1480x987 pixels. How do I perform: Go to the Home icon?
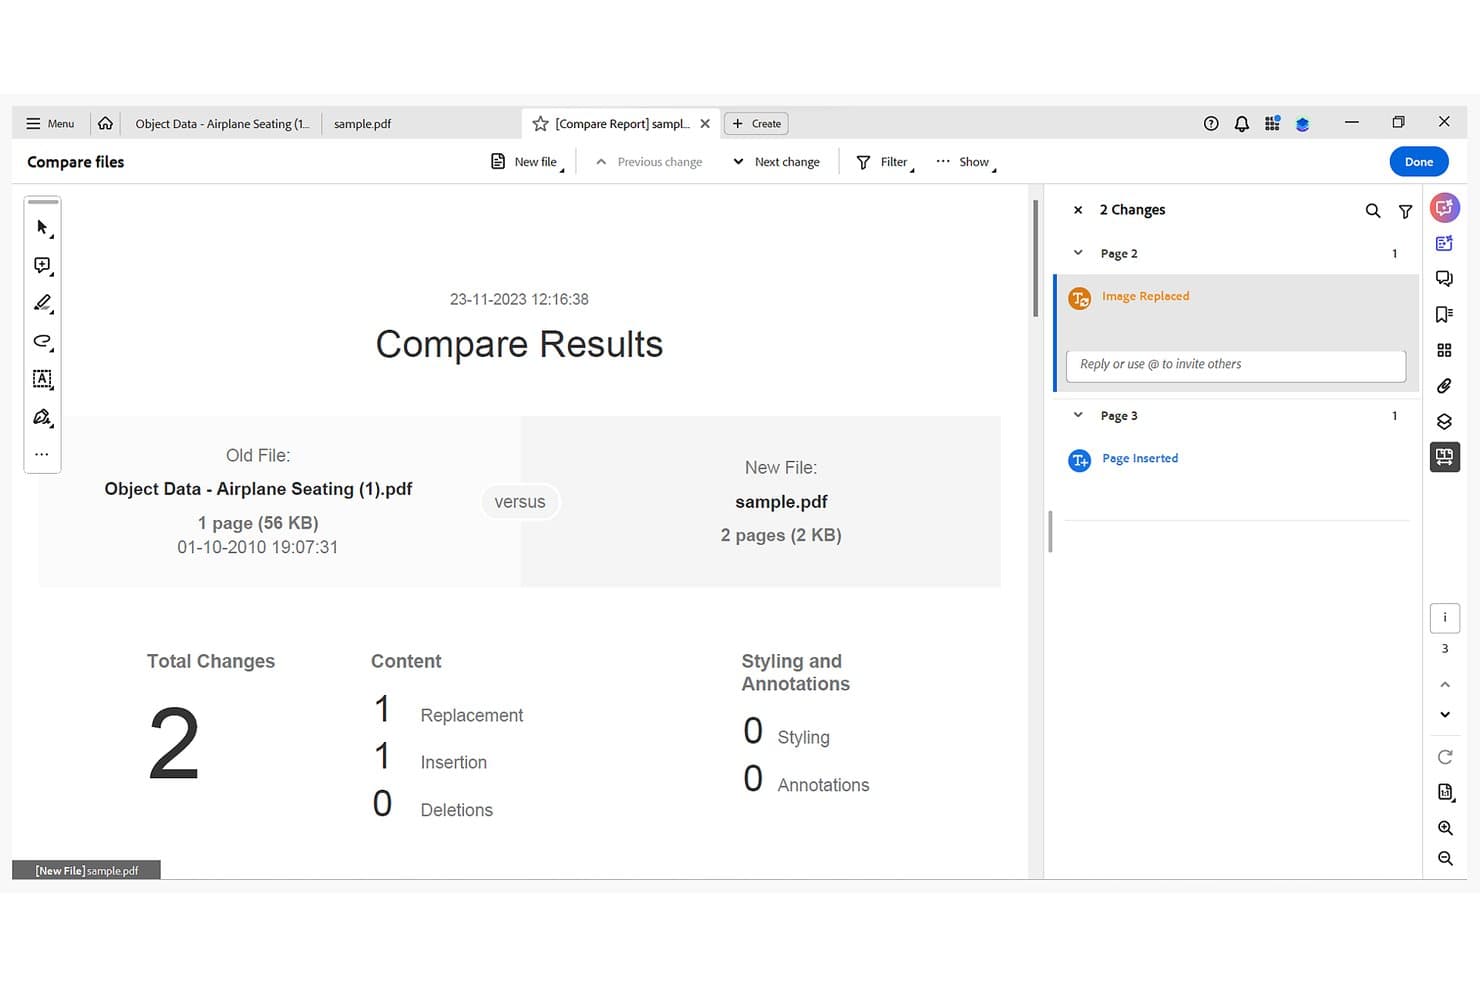pyautogui.click(x=105, y=123)
